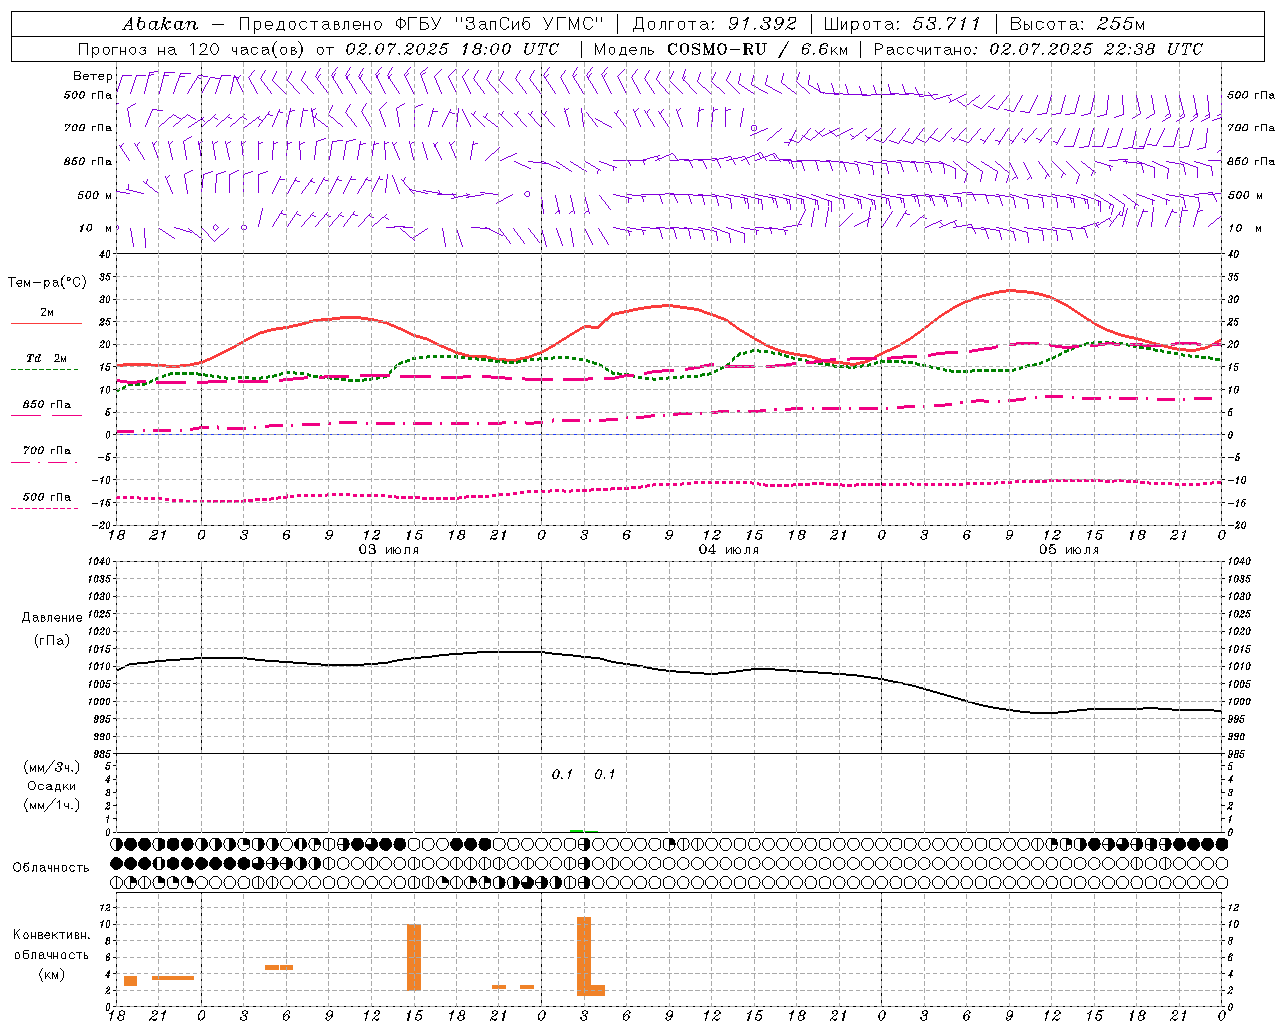This screenshot has height=1024, width=1280.
Task: Click the Рассчитано: 02.07.2025 22:38 UTC timestamp
Action: point(1038,49)
